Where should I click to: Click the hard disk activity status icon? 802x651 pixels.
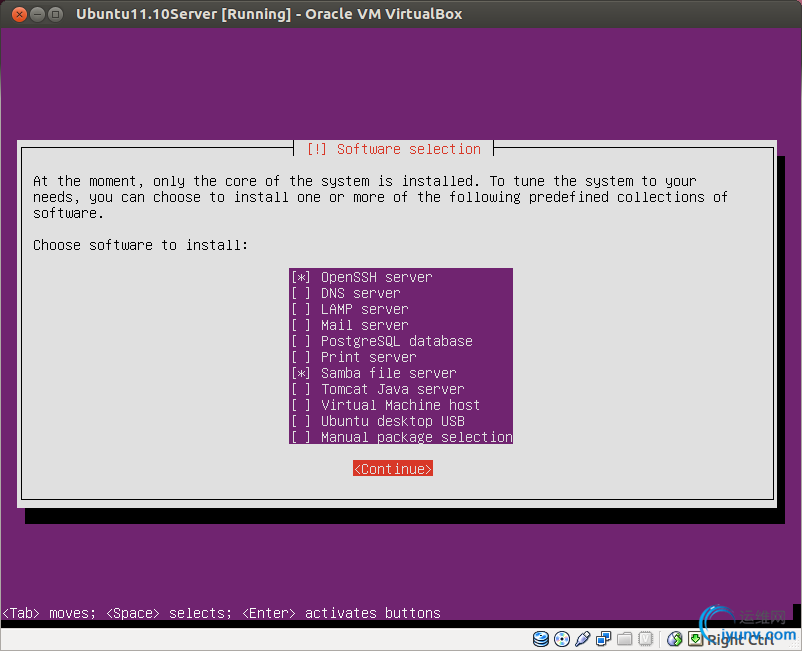tap(541, 639)
